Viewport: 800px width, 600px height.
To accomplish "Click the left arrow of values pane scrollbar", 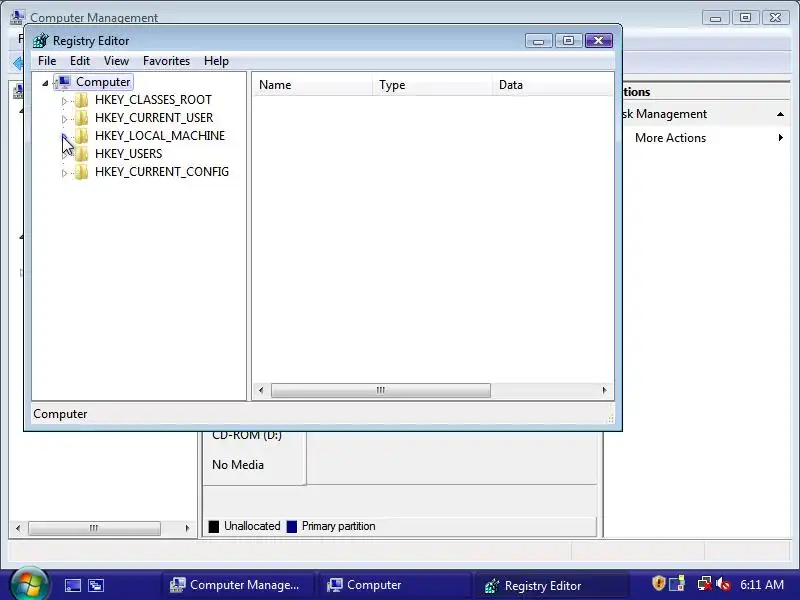I will pyautogui.click(x=261, y=390).
